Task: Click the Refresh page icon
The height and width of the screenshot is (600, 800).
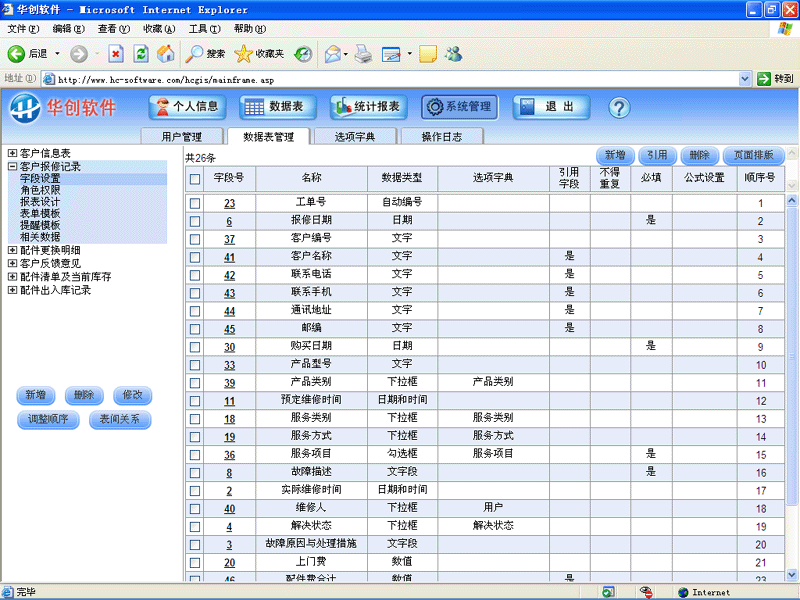Action: point(141,54)
